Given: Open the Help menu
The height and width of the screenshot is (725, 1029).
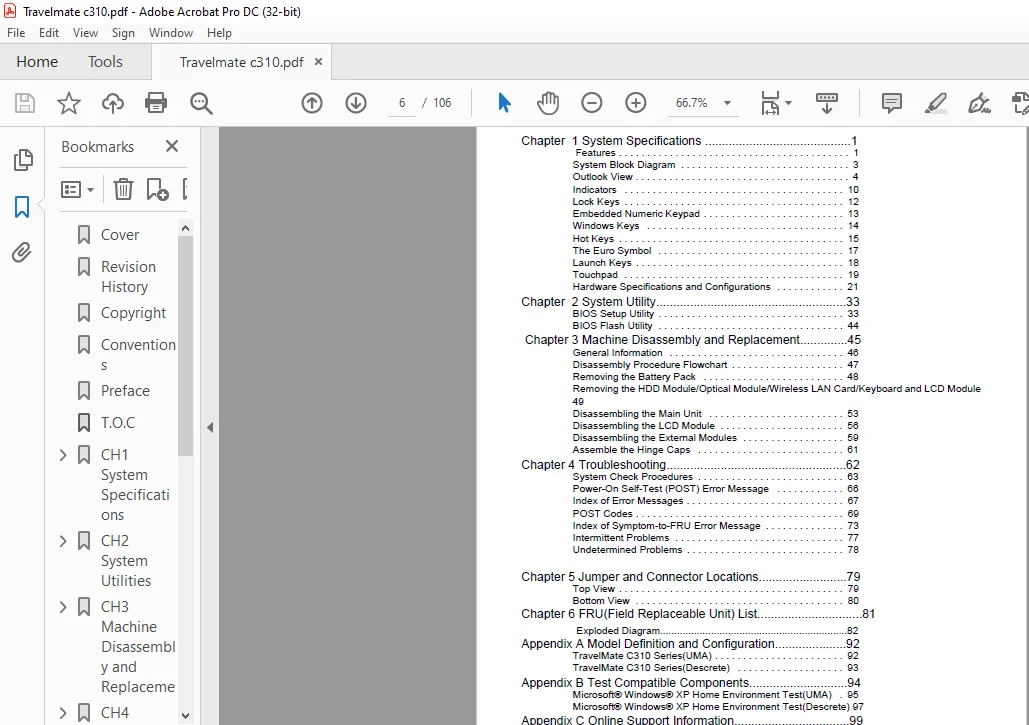Looking at the screenshot, I should tap(219, 33).
